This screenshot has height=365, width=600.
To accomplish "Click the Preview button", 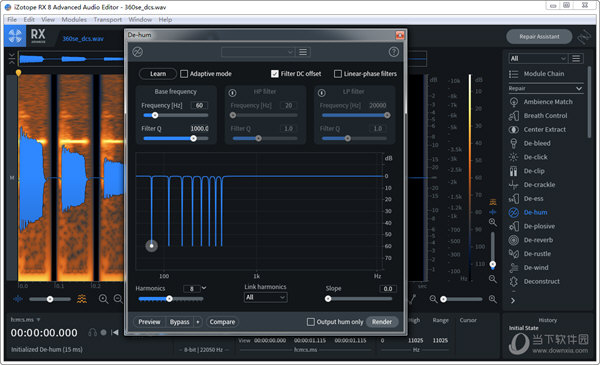I will click(x=149, y=322).
